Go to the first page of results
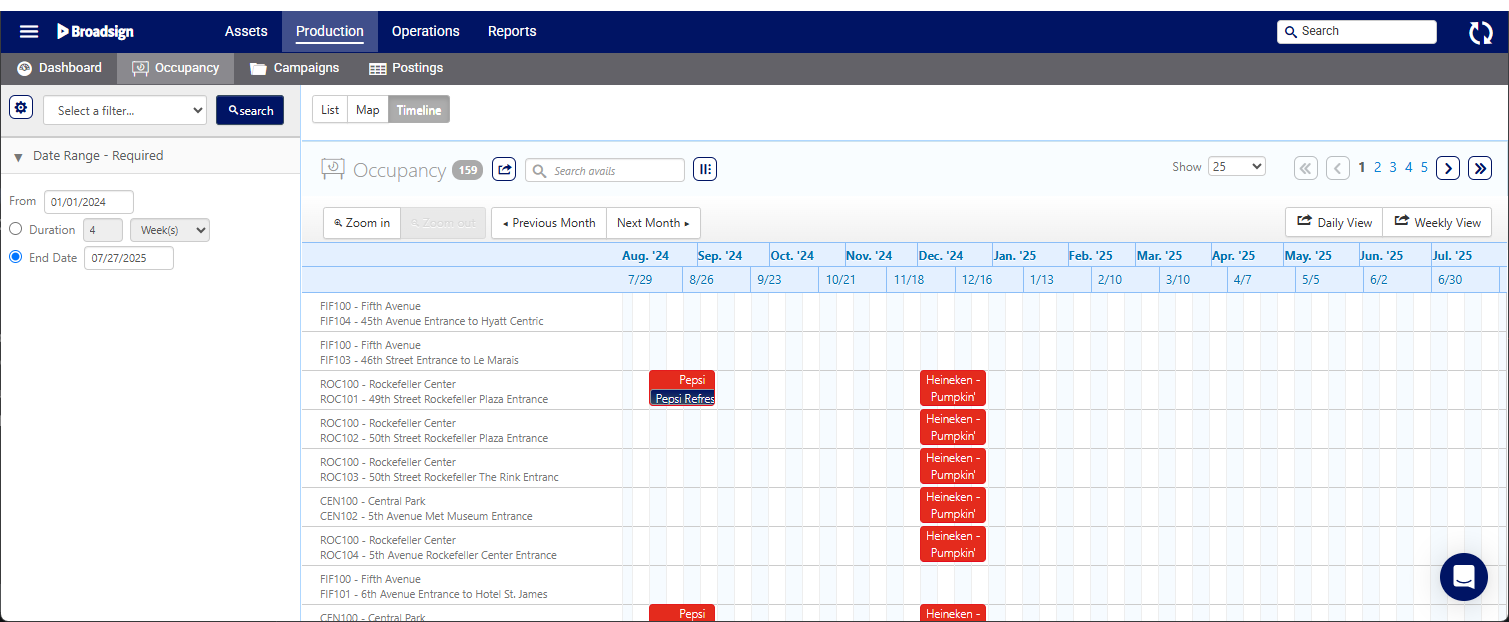 click(x=1305, y=168)
